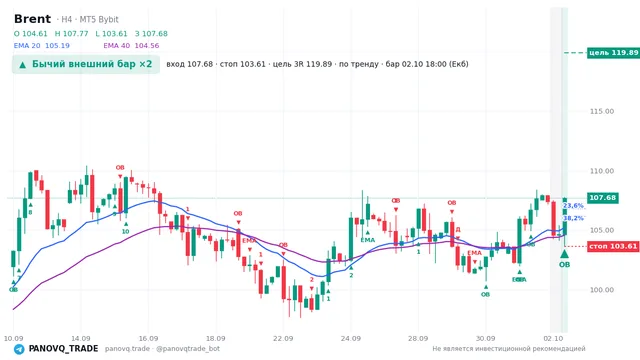Click the '110.00' price axis label

click(x=602, y=171)
